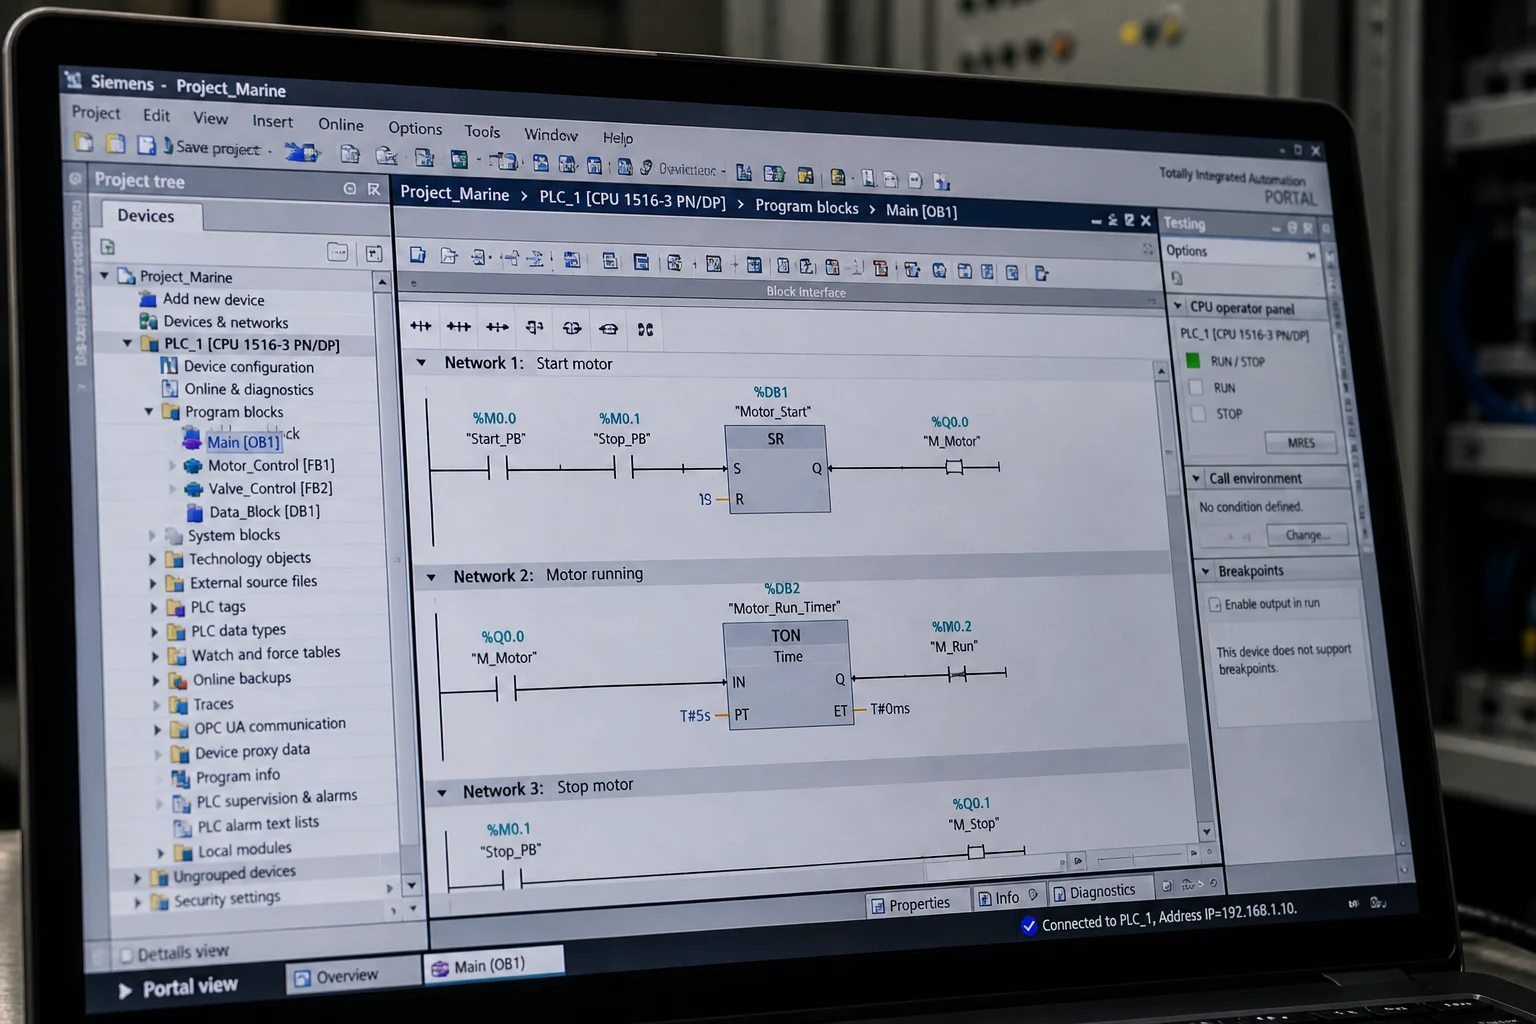Select Valve_Control [FB2] in the tree
Viewport: 1536px width, 1024px height.
click(x=270, y=488)
